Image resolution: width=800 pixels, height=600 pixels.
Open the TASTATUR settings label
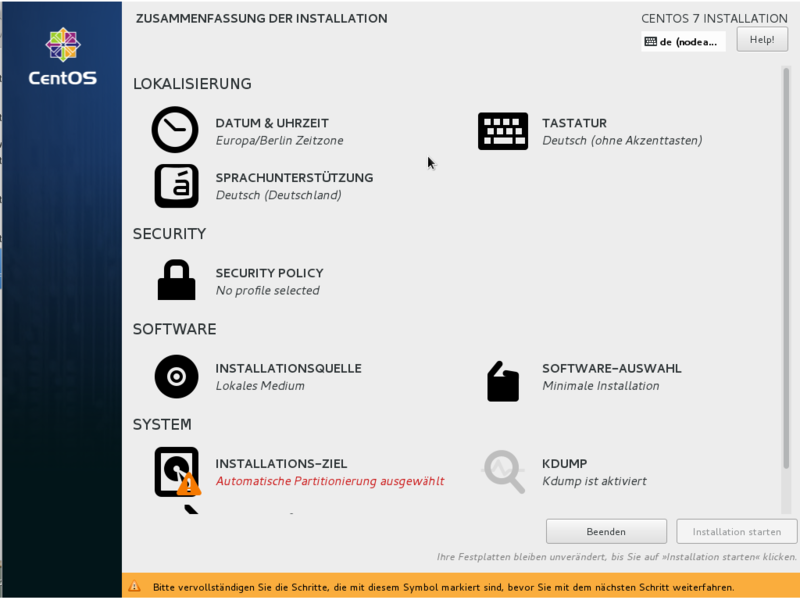574,123
